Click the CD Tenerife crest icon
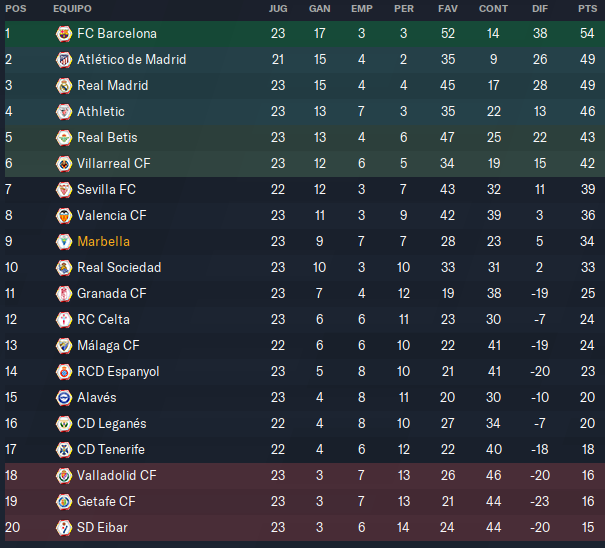Viewport: 605px width, 548px height. pos(64,450)
